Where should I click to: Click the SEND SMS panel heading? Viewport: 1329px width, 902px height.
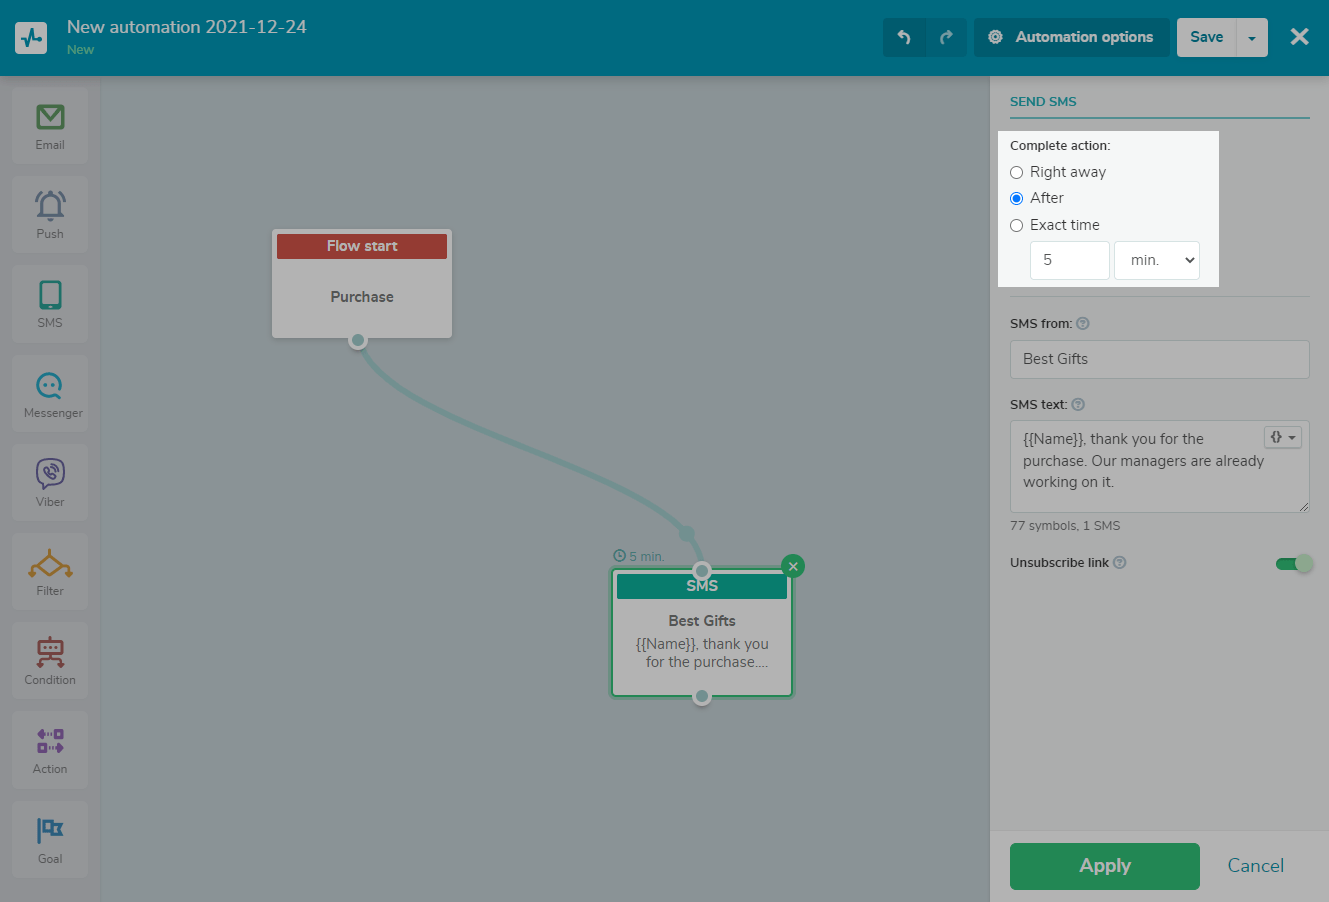coord(1043,101)
